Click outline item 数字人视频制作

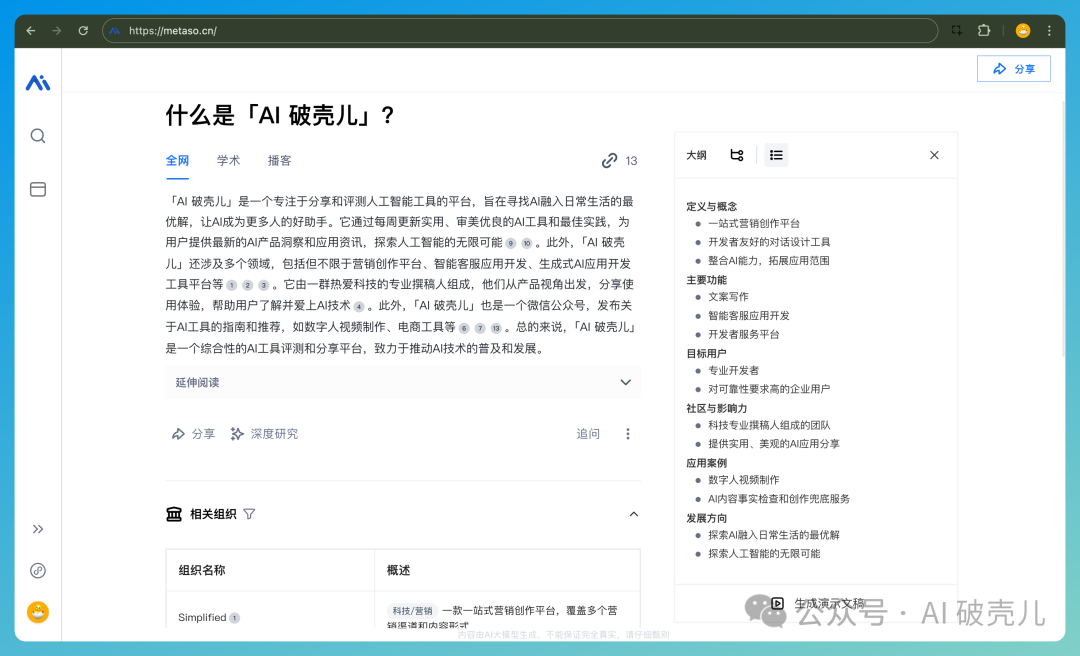point(744,480)
